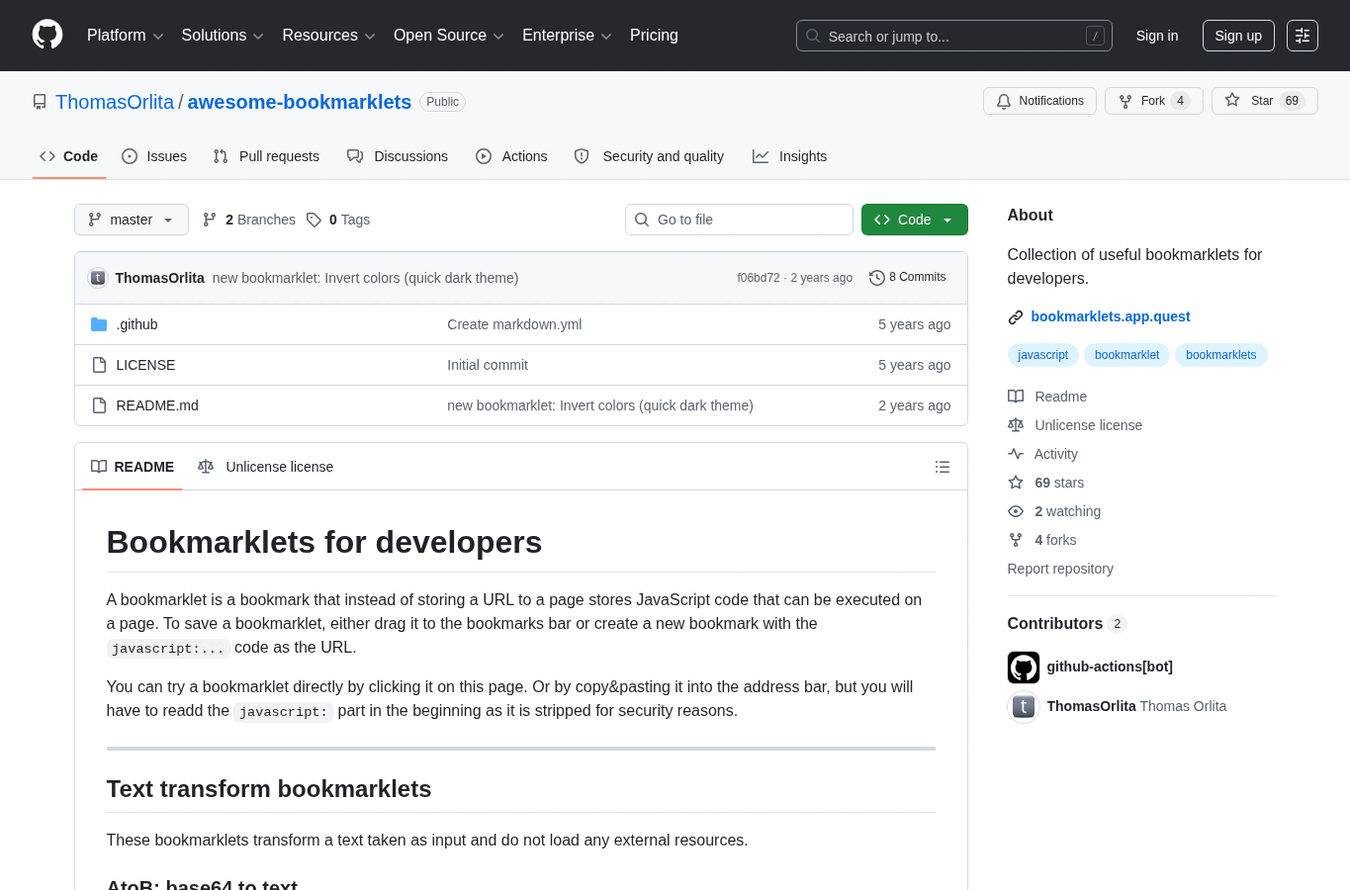Image resolution: width=1350 pixels, height=890 pixels.
Task: Click the Notifications bell icon
Action: (x=1003, y=101)
